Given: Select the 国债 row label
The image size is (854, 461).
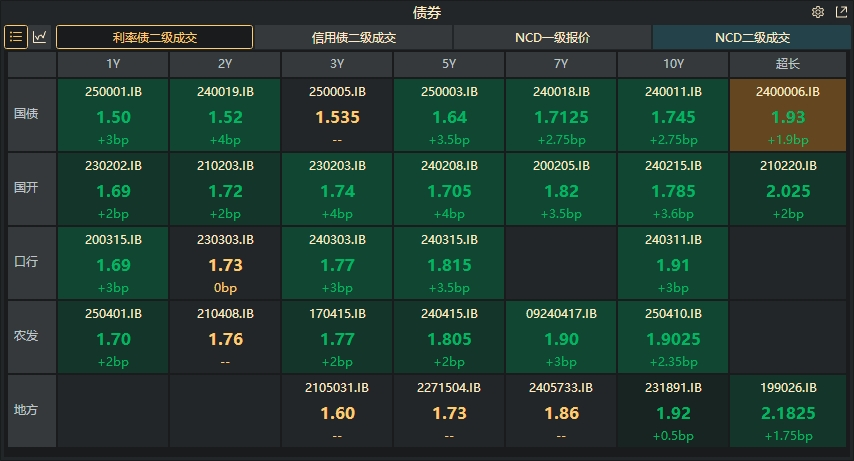Looking at the screenshot, I should tap(26, 114).
